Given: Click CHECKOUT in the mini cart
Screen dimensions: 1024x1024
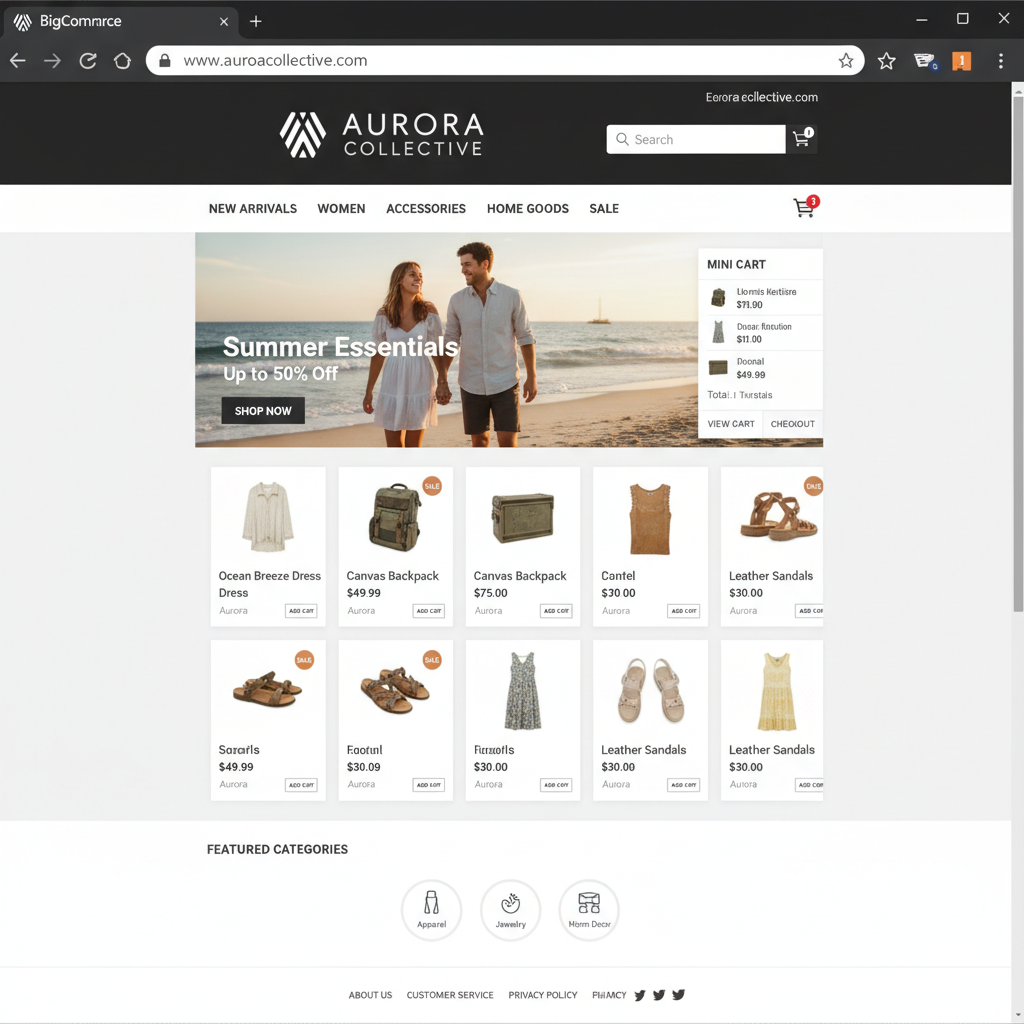Looking at the screenshot, I should point(793,424).
